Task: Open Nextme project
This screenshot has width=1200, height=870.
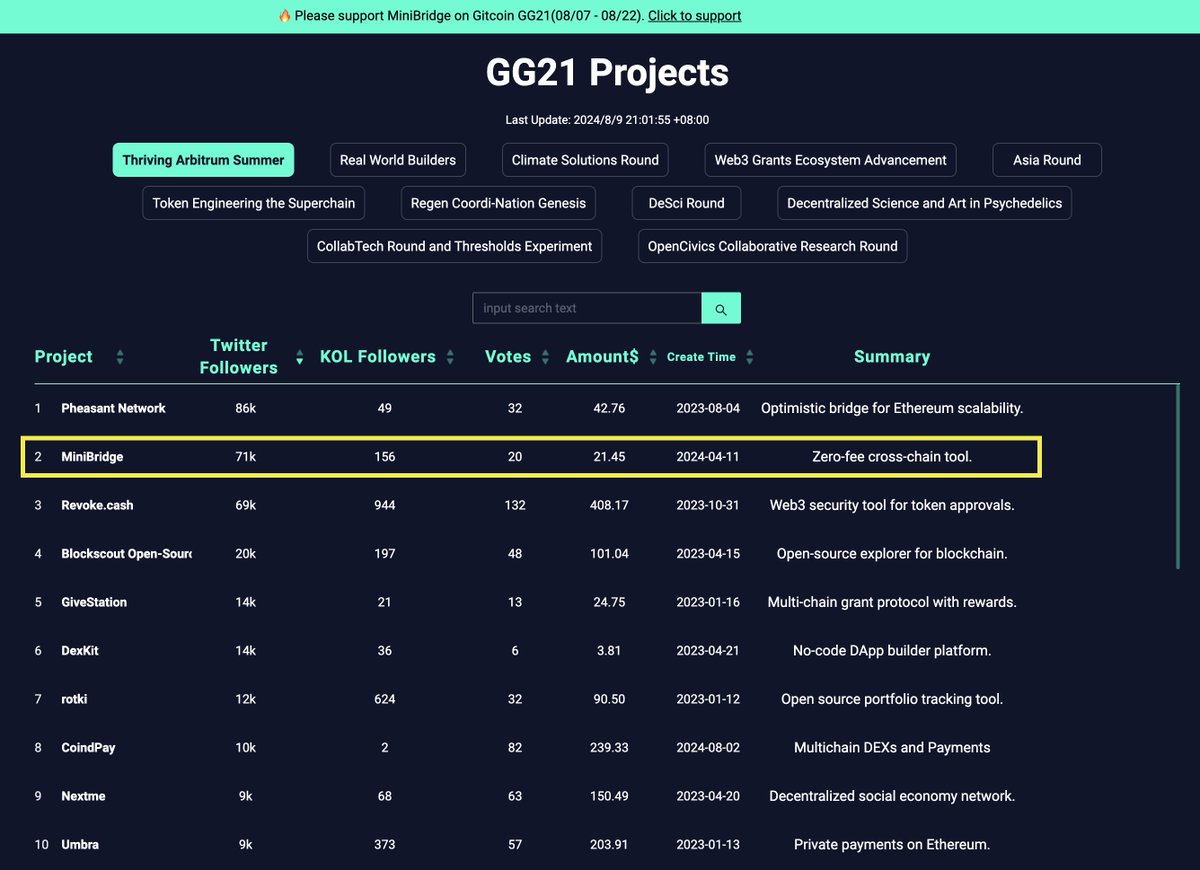Action: (83, 796)
